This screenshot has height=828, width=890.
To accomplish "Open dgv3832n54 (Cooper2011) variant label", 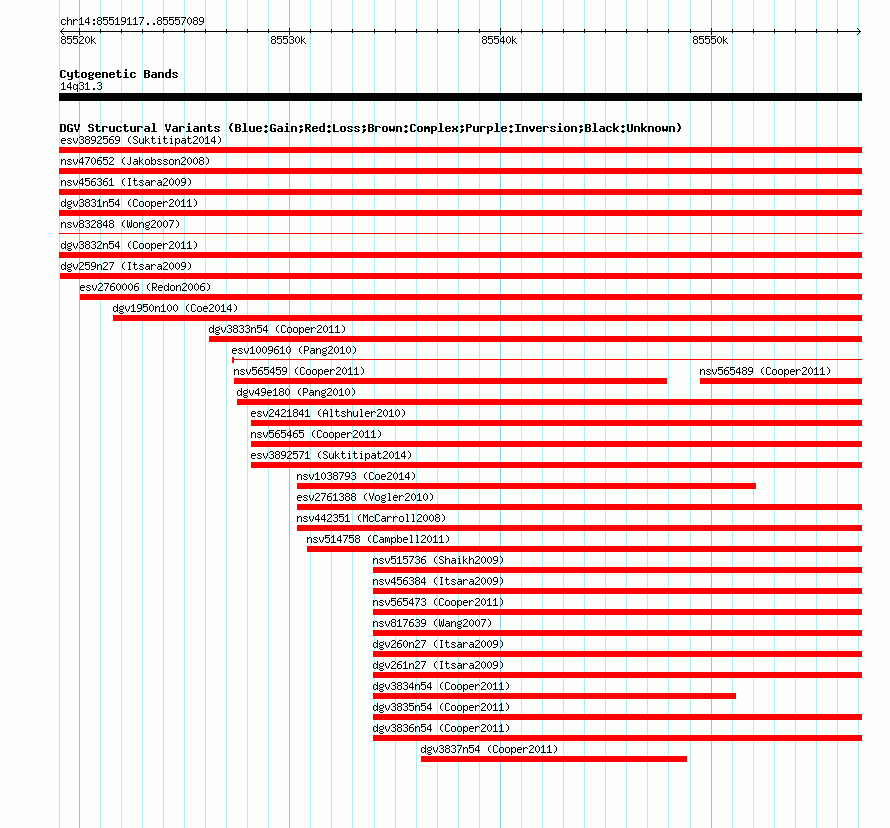I will coord(129,245).
